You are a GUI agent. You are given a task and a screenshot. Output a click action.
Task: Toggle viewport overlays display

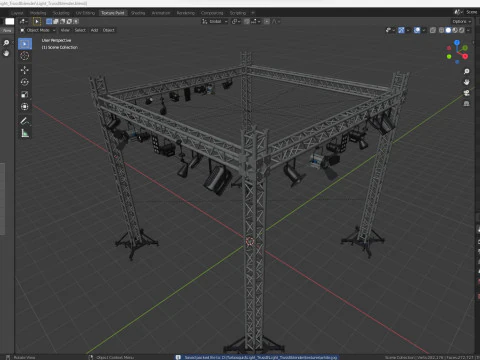point(417,30)
